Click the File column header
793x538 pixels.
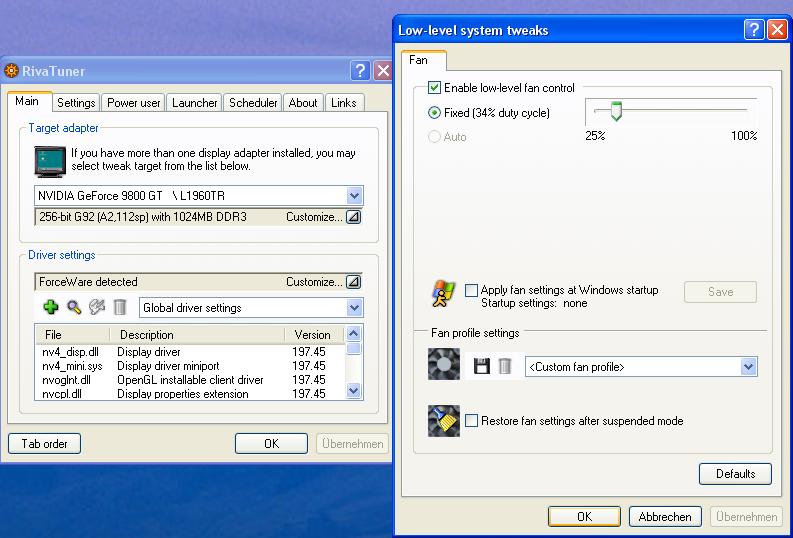[72, 335]
